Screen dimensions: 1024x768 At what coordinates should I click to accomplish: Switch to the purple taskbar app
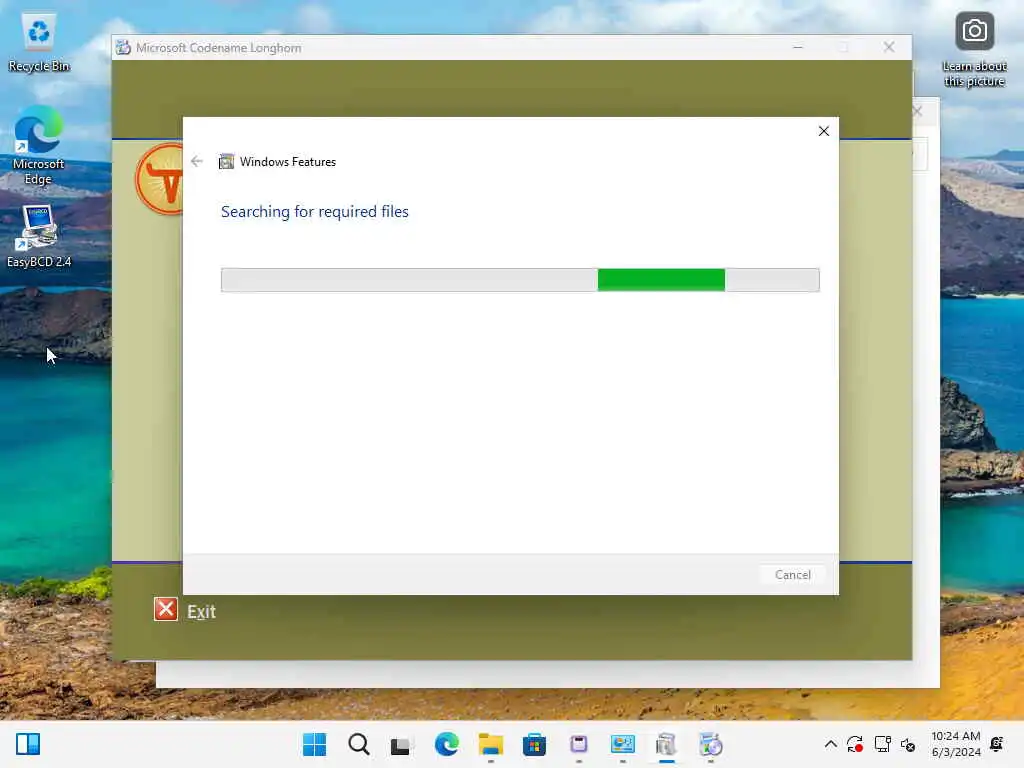tap(579, 744)
